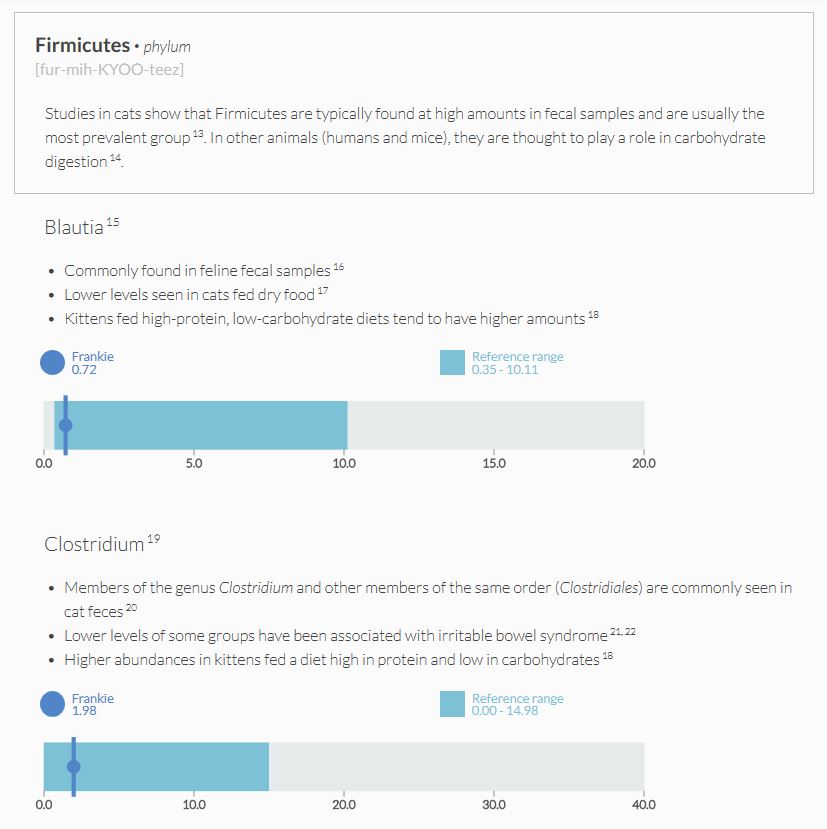Open footnote 15 beside the Blautia heading

113,223
